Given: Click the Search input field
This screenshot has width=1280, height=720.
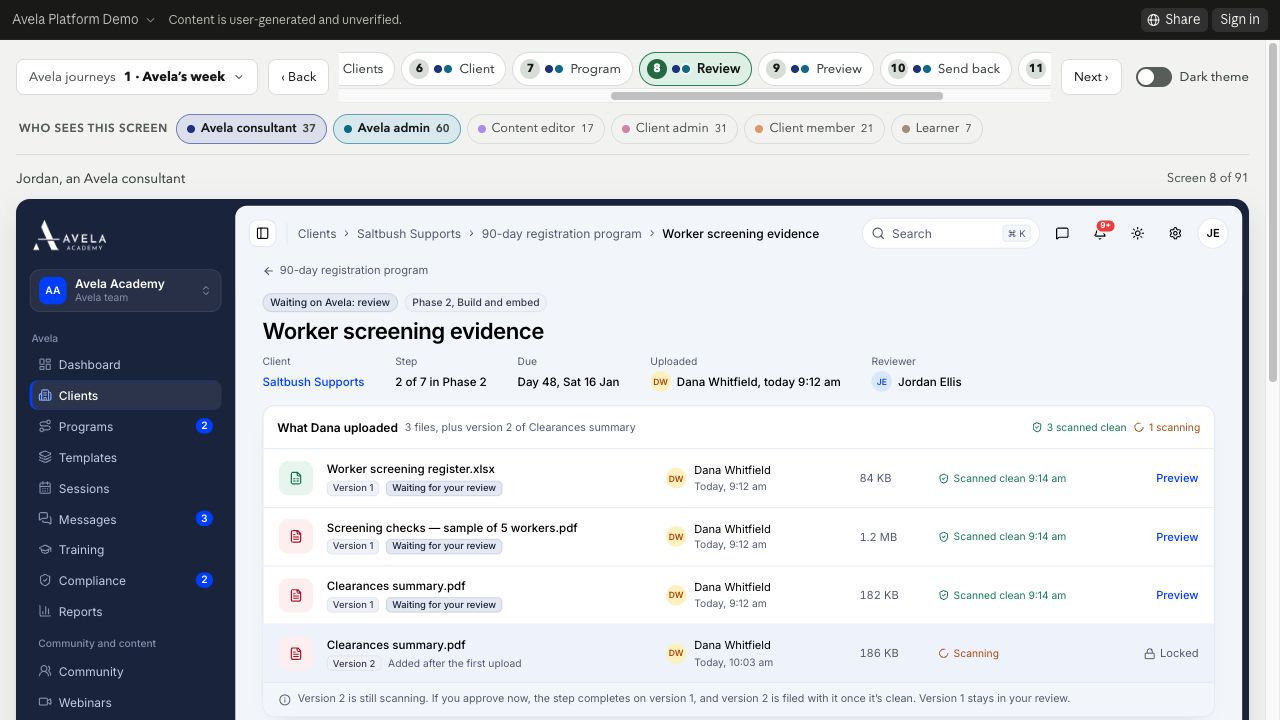Looking at the screenshot, I should pos(951,233).
